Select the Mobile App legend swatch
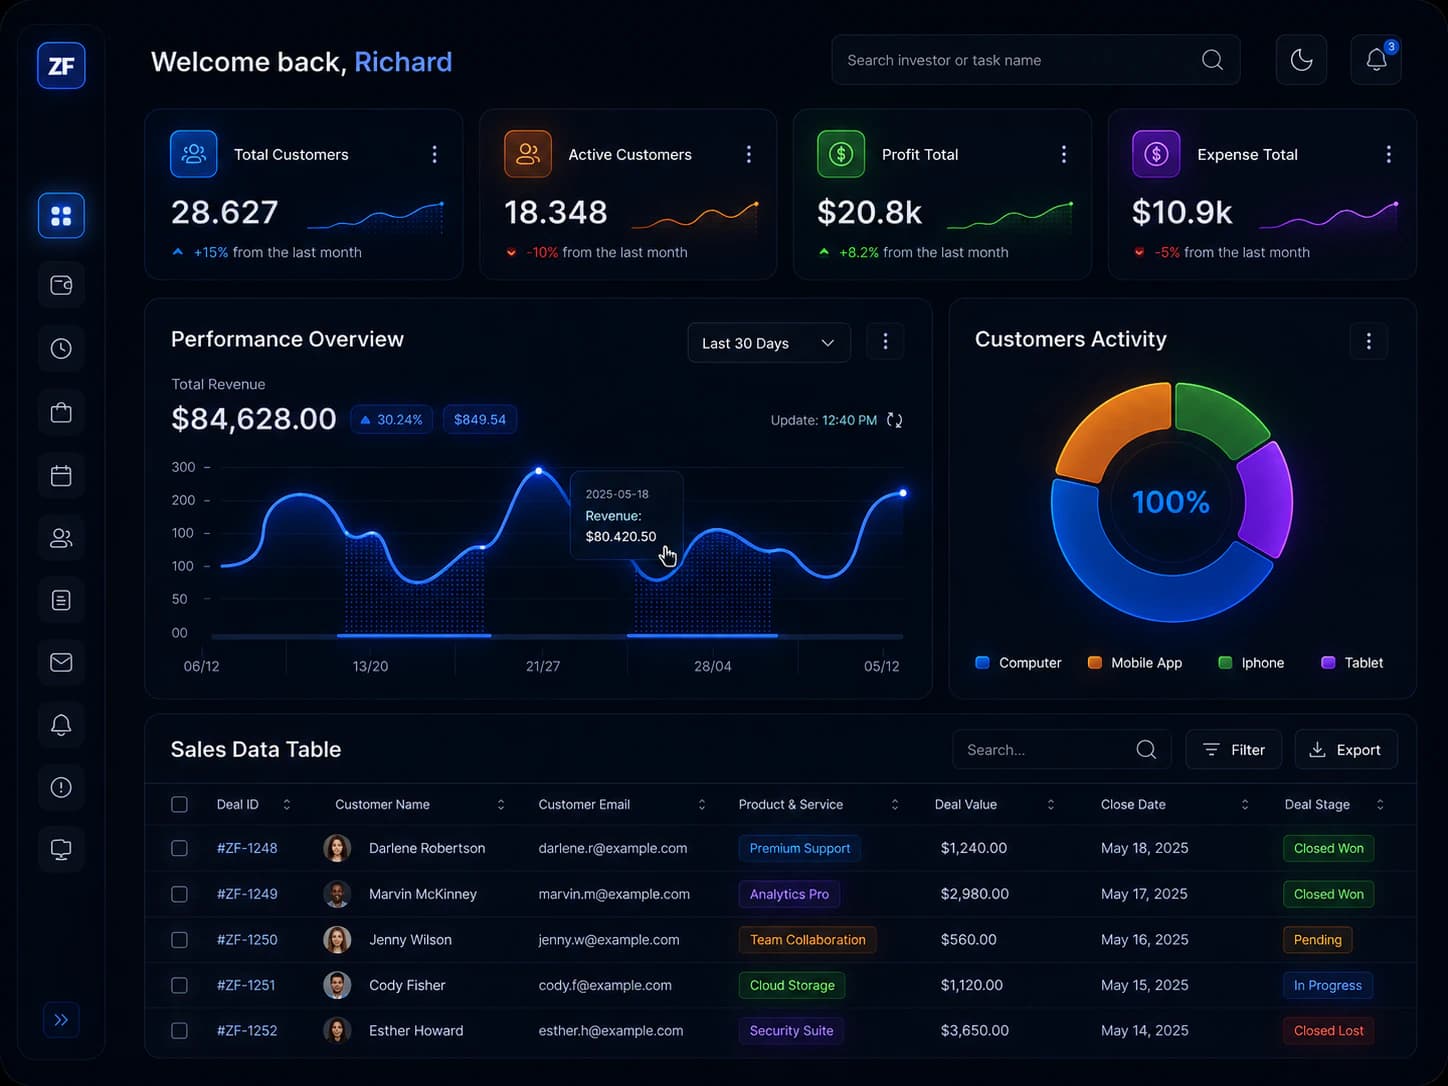The height and width of the screenshot is (1086, 1448). 1095,663
